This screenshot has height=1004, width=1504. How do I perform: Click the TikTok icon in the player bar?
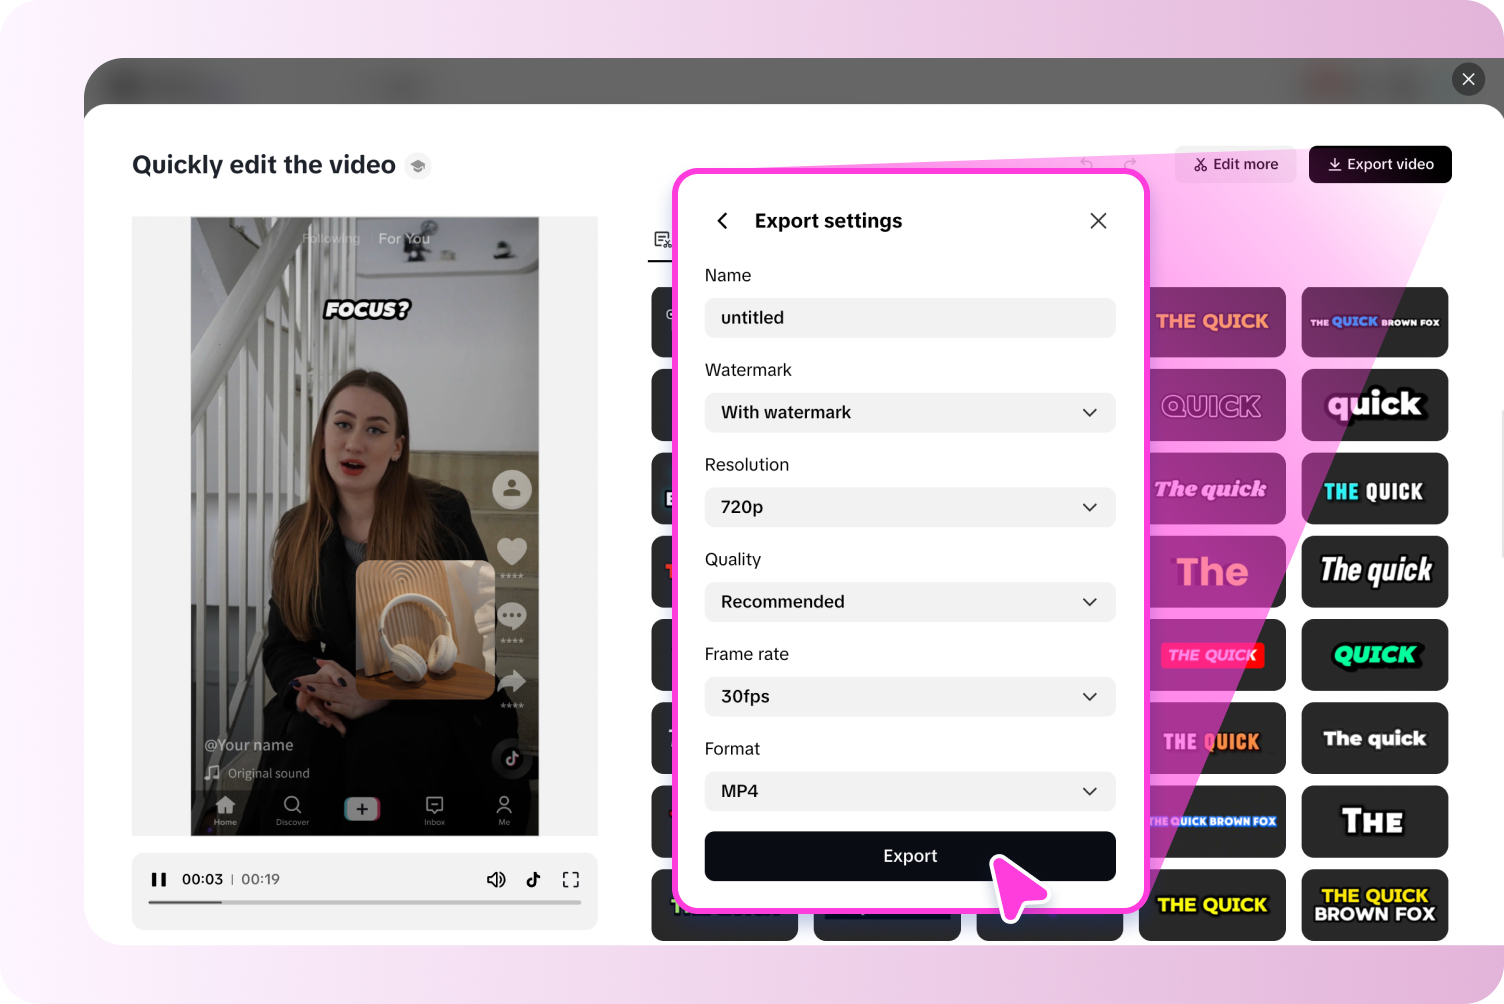point(533,880)
